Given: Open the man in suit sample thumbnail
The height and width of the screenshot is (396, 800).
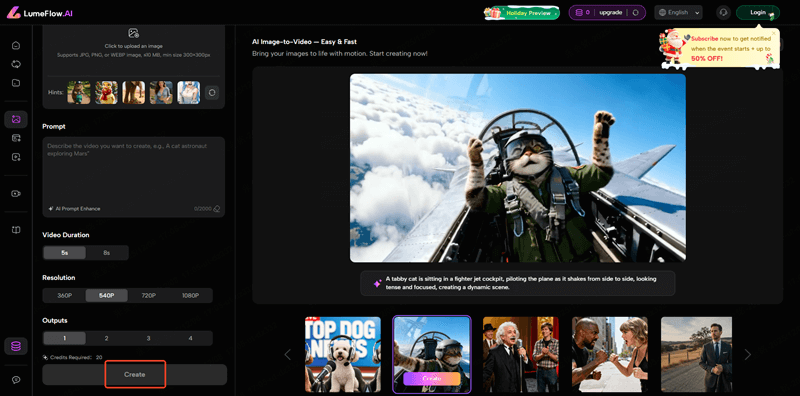Looking at the screenshot, I should click(x=696, y=354).
